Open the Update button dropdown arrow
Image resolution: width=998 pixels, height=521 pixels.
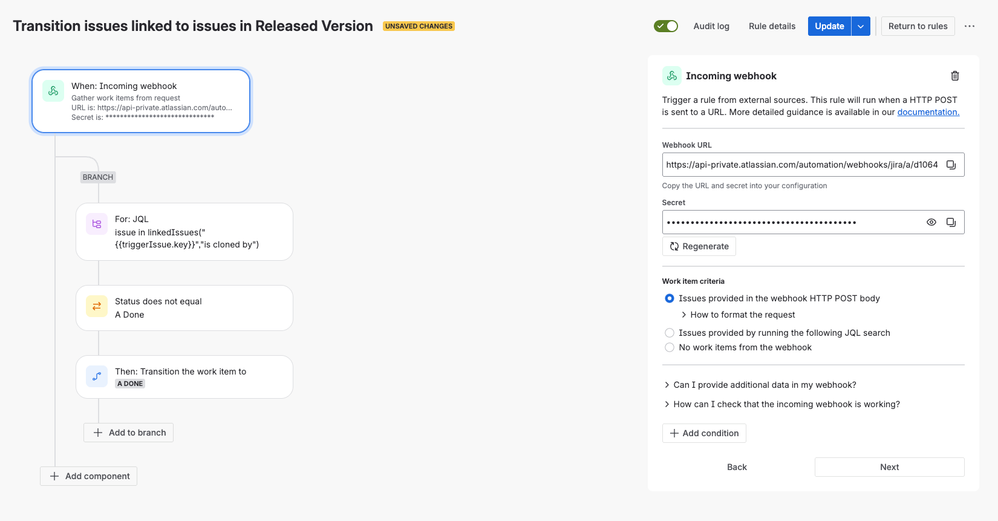(861, 26)
